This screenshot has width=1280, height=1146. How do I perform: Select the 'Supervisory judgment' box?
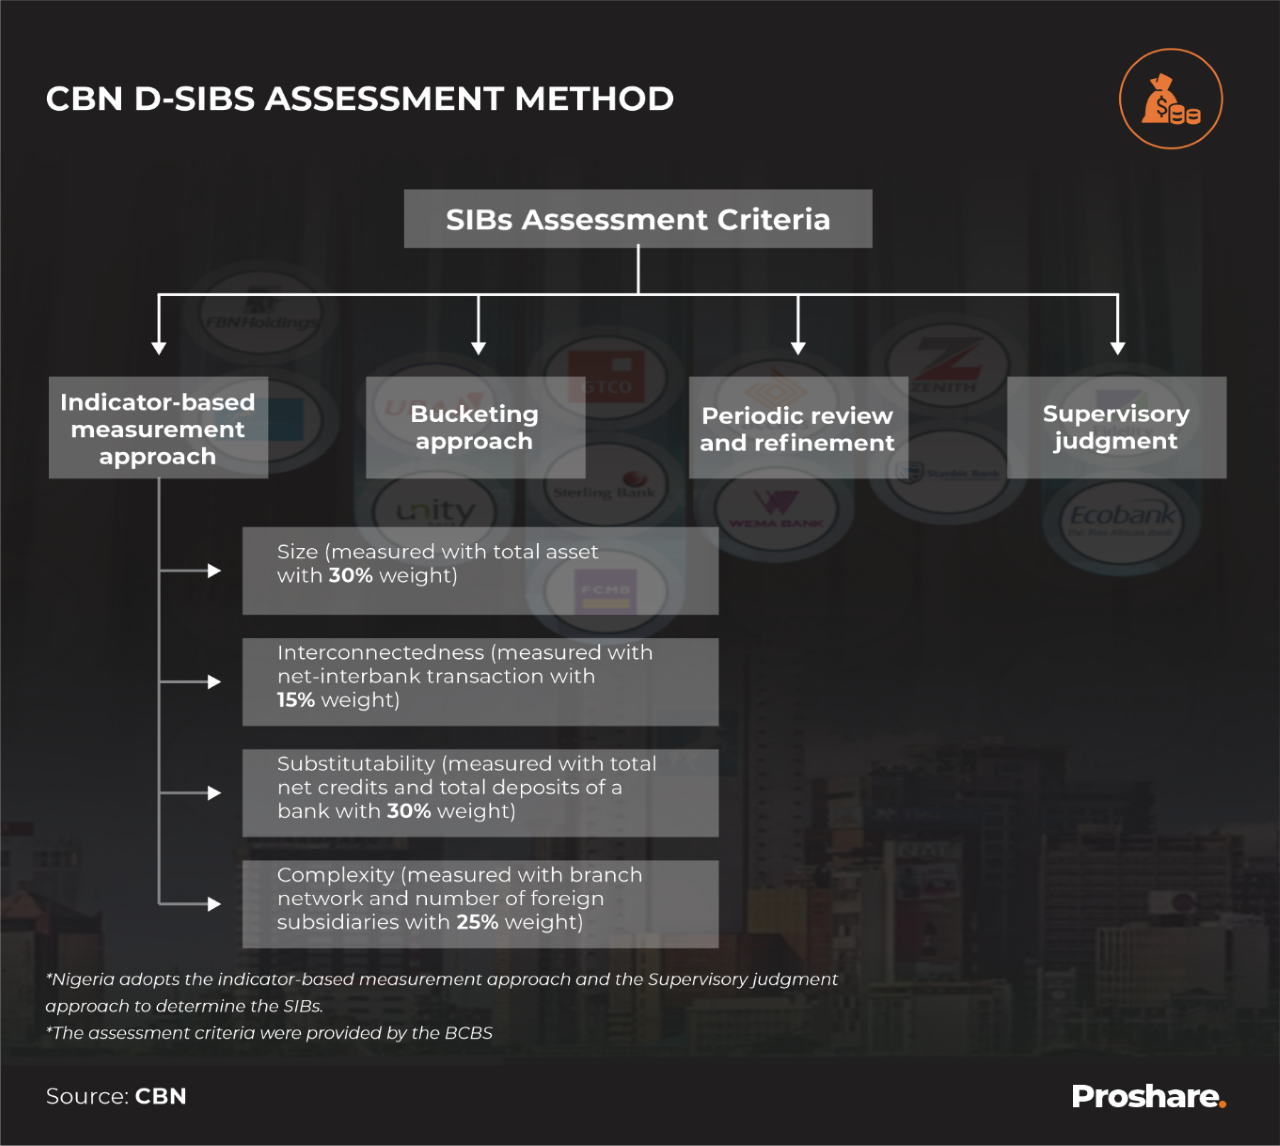1116,428
